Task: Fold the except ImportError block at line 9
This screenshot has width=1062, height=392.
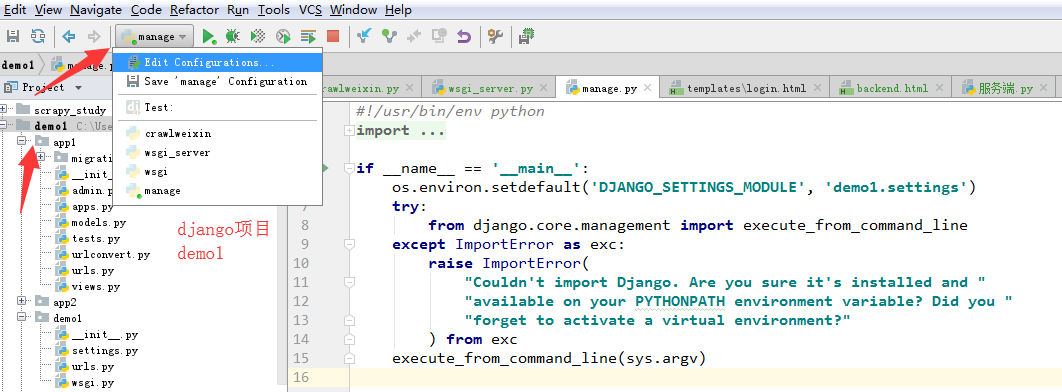Action: pyautogui.click(x=349, y=244)
